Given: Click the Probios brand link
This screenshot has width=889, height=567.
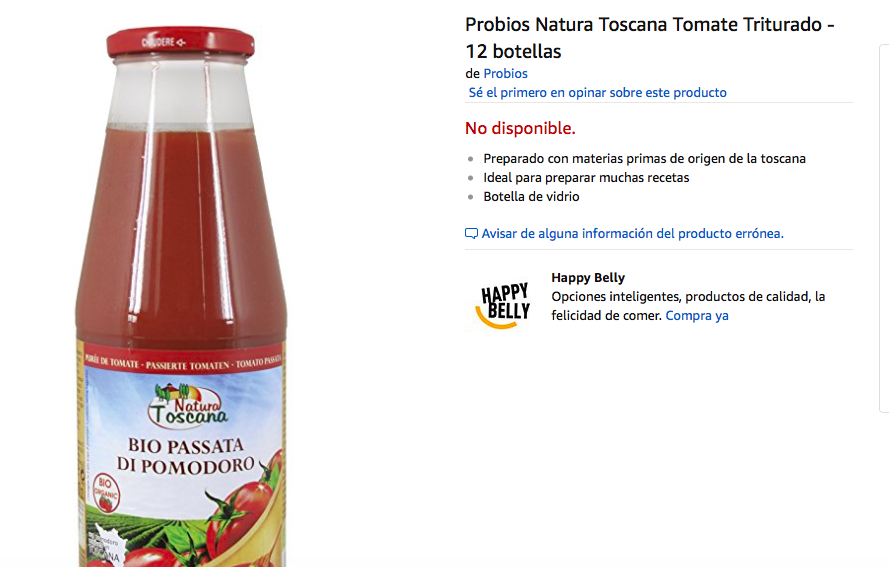Looking at the screenshot, I should click(505, 74).
